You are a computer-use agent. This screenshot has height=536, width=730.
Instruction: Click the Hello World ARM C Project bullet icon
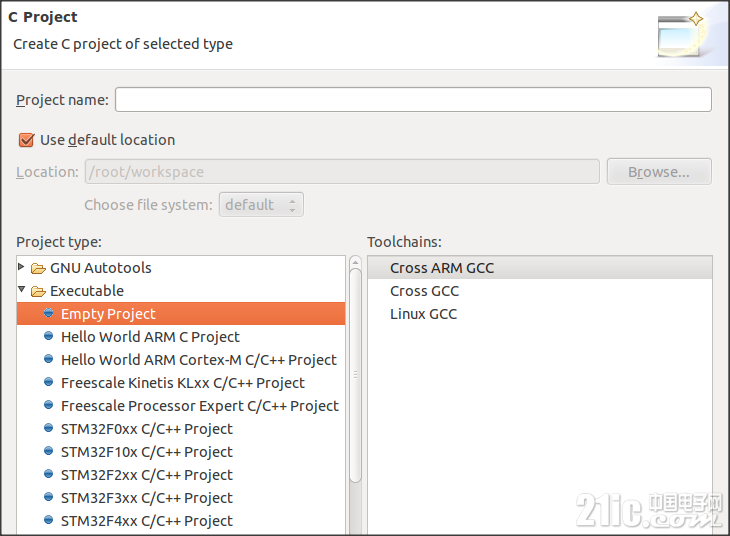click(48, 335)
